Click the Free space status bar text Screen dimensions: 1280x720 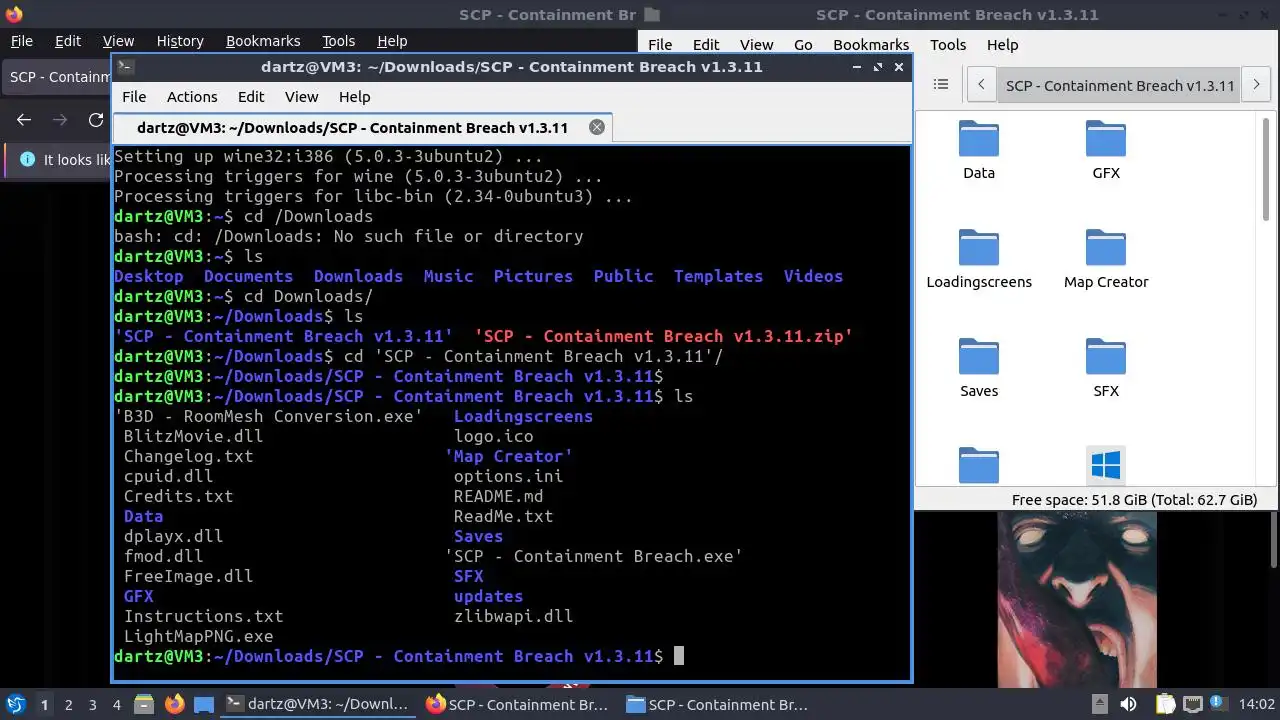point(1134,500)
